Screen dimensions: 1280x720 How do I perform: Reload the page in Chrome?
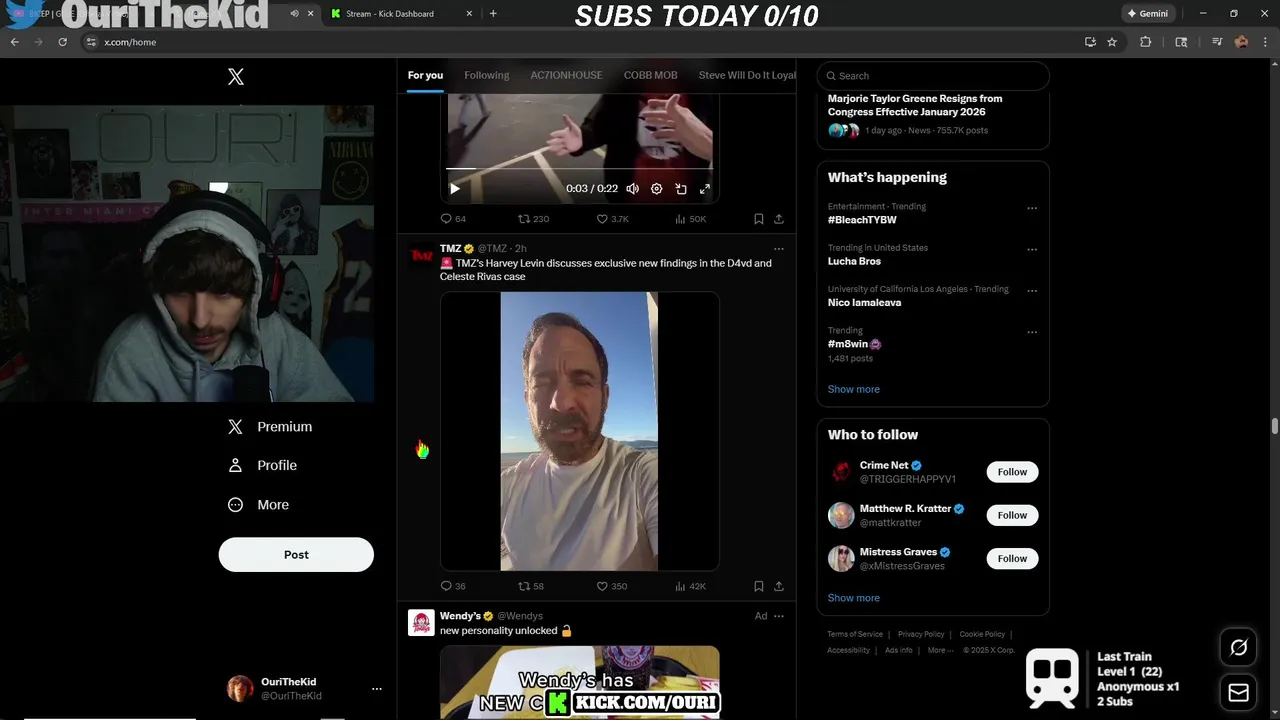(x=62, y=42)
